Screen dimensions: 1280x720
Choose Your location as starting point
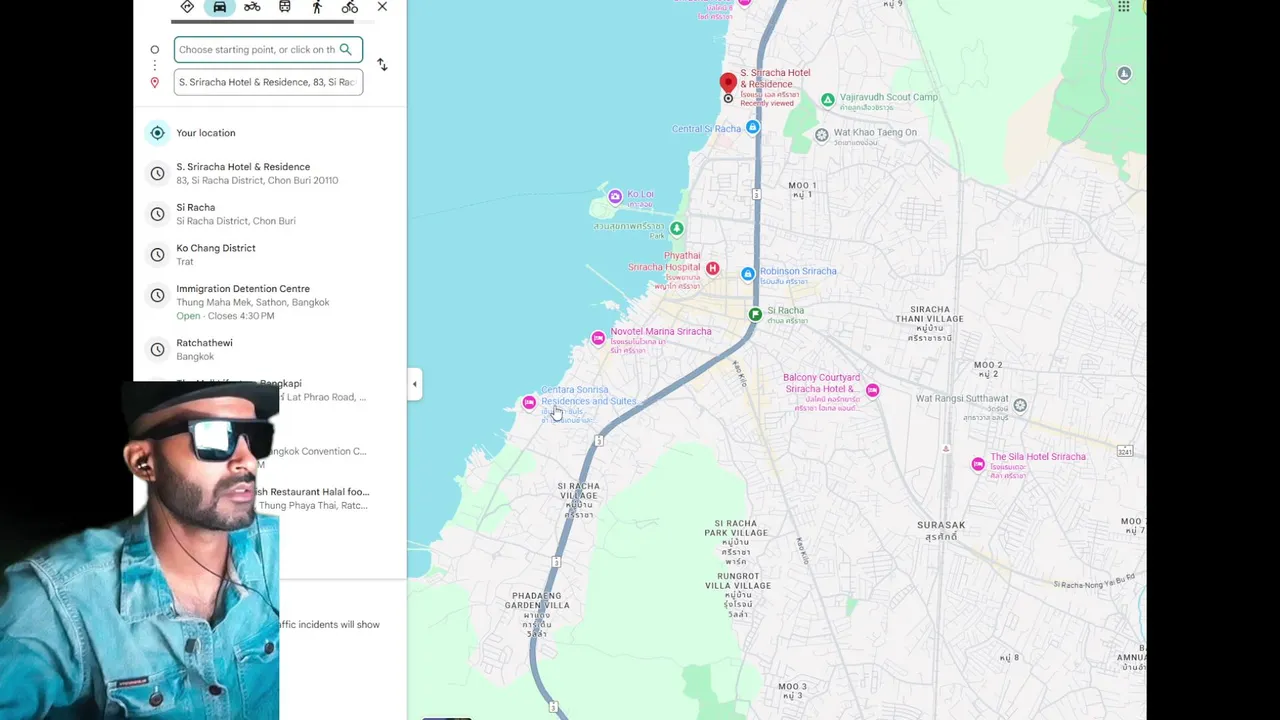(270, 133)
